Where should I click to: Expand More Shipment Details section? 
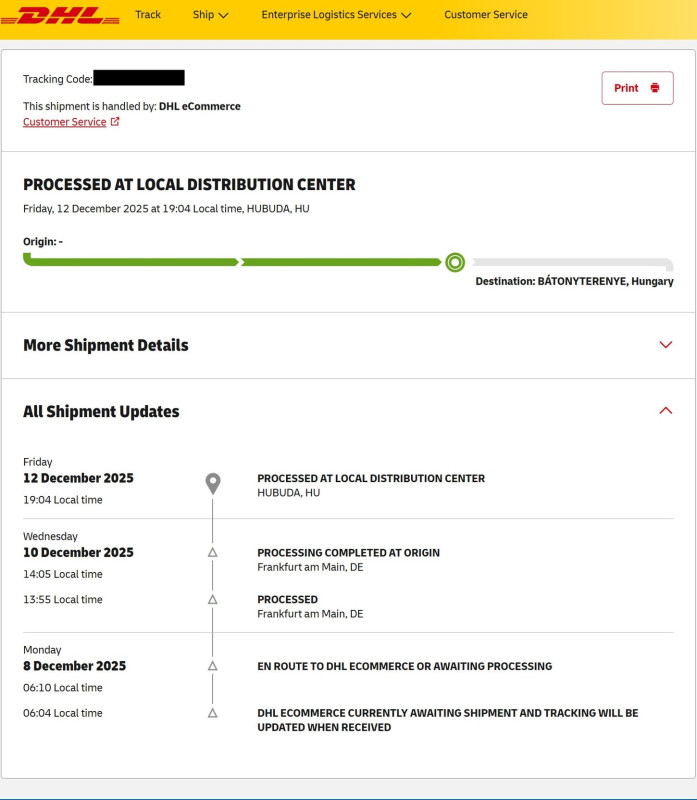(x=666, y=345)
